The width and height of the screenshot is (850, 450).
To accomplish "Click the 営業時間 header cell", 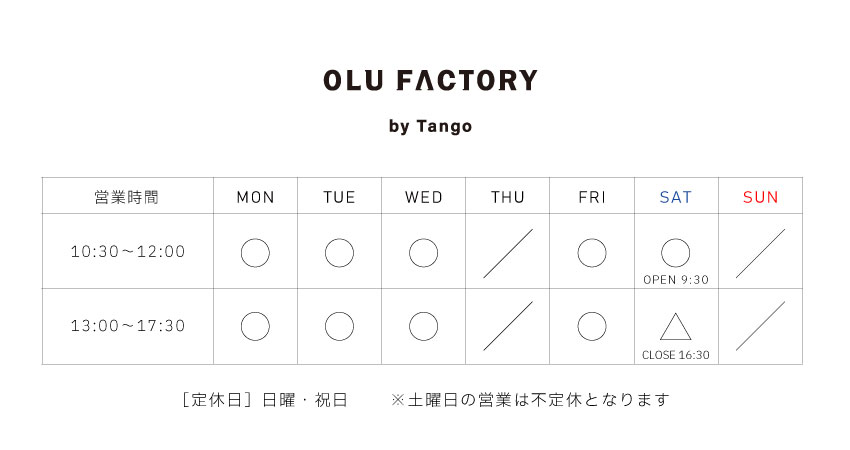I will [127, 197].
